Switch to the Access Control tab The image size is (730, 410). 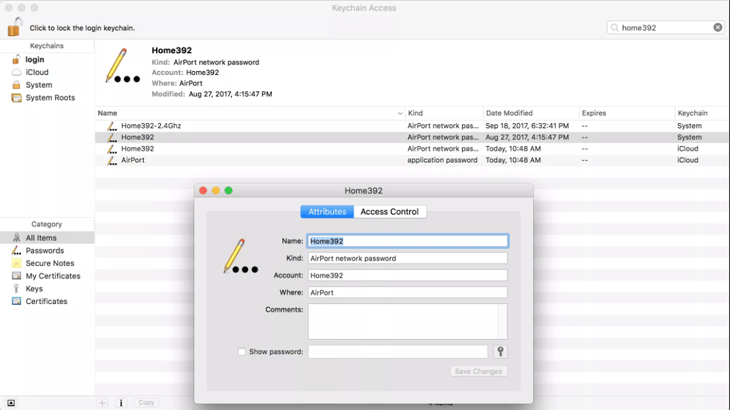(x=389, y=212)
